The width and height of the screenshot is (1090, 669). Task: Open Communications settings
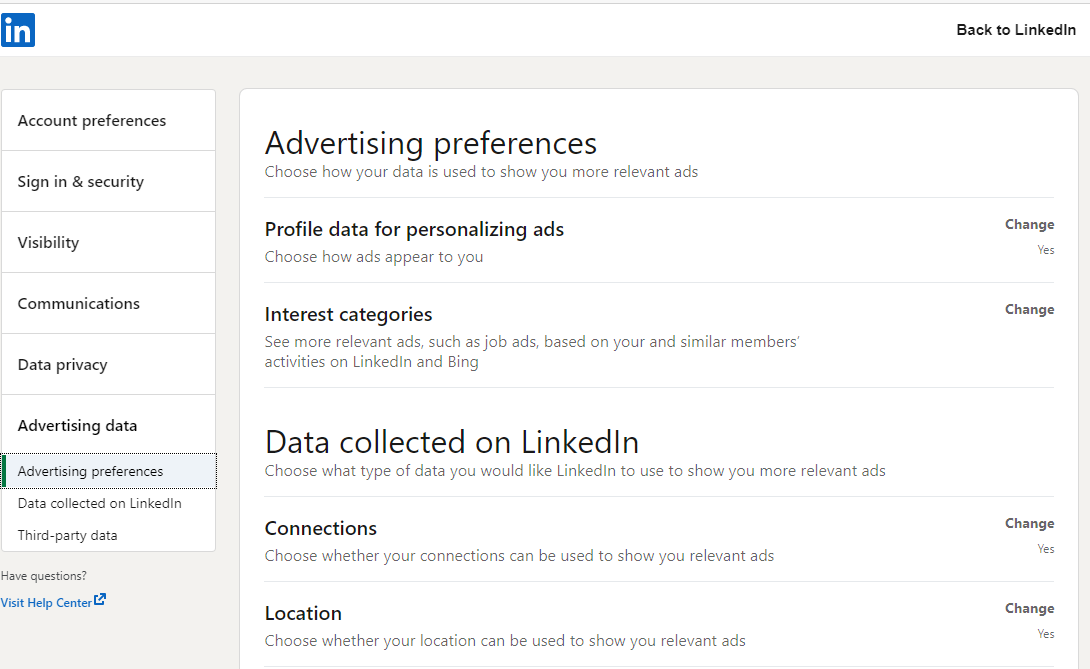78,303
